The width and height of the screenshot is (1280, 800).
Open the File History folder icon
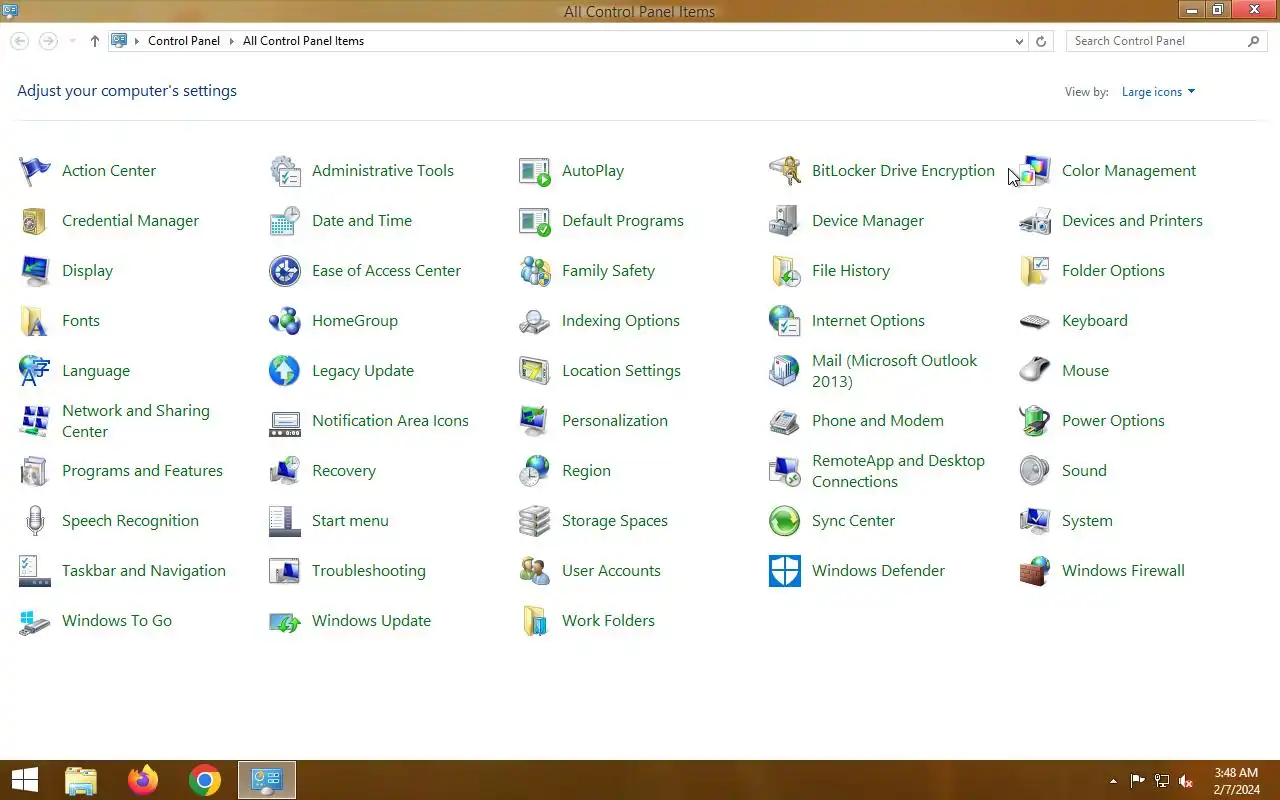[785, 271]
